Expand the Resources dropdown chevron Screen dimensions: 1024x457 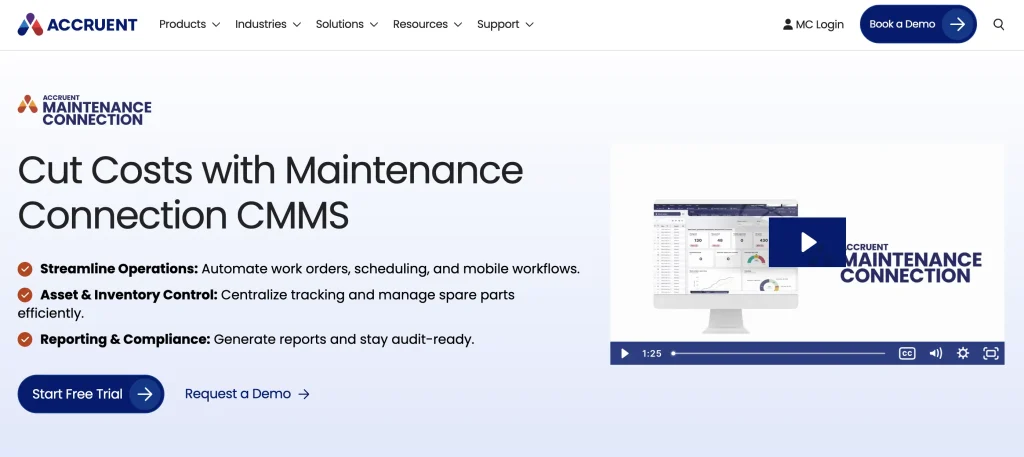(458, 25)
